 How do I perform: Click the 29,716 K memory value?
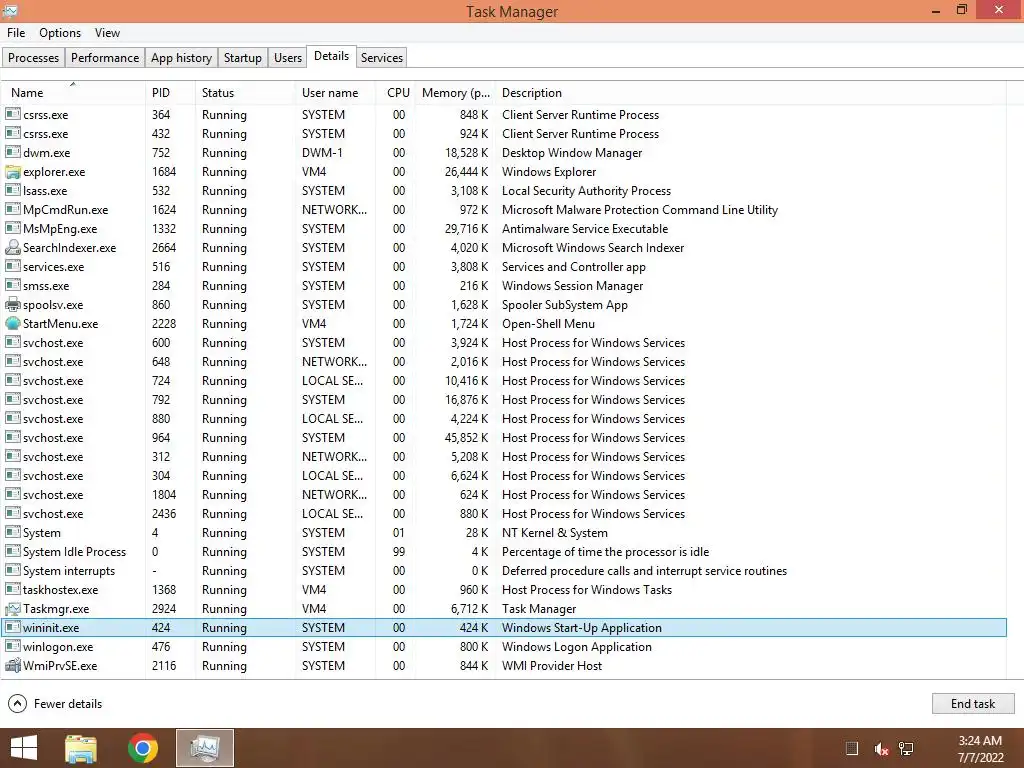tap(466, 229)
